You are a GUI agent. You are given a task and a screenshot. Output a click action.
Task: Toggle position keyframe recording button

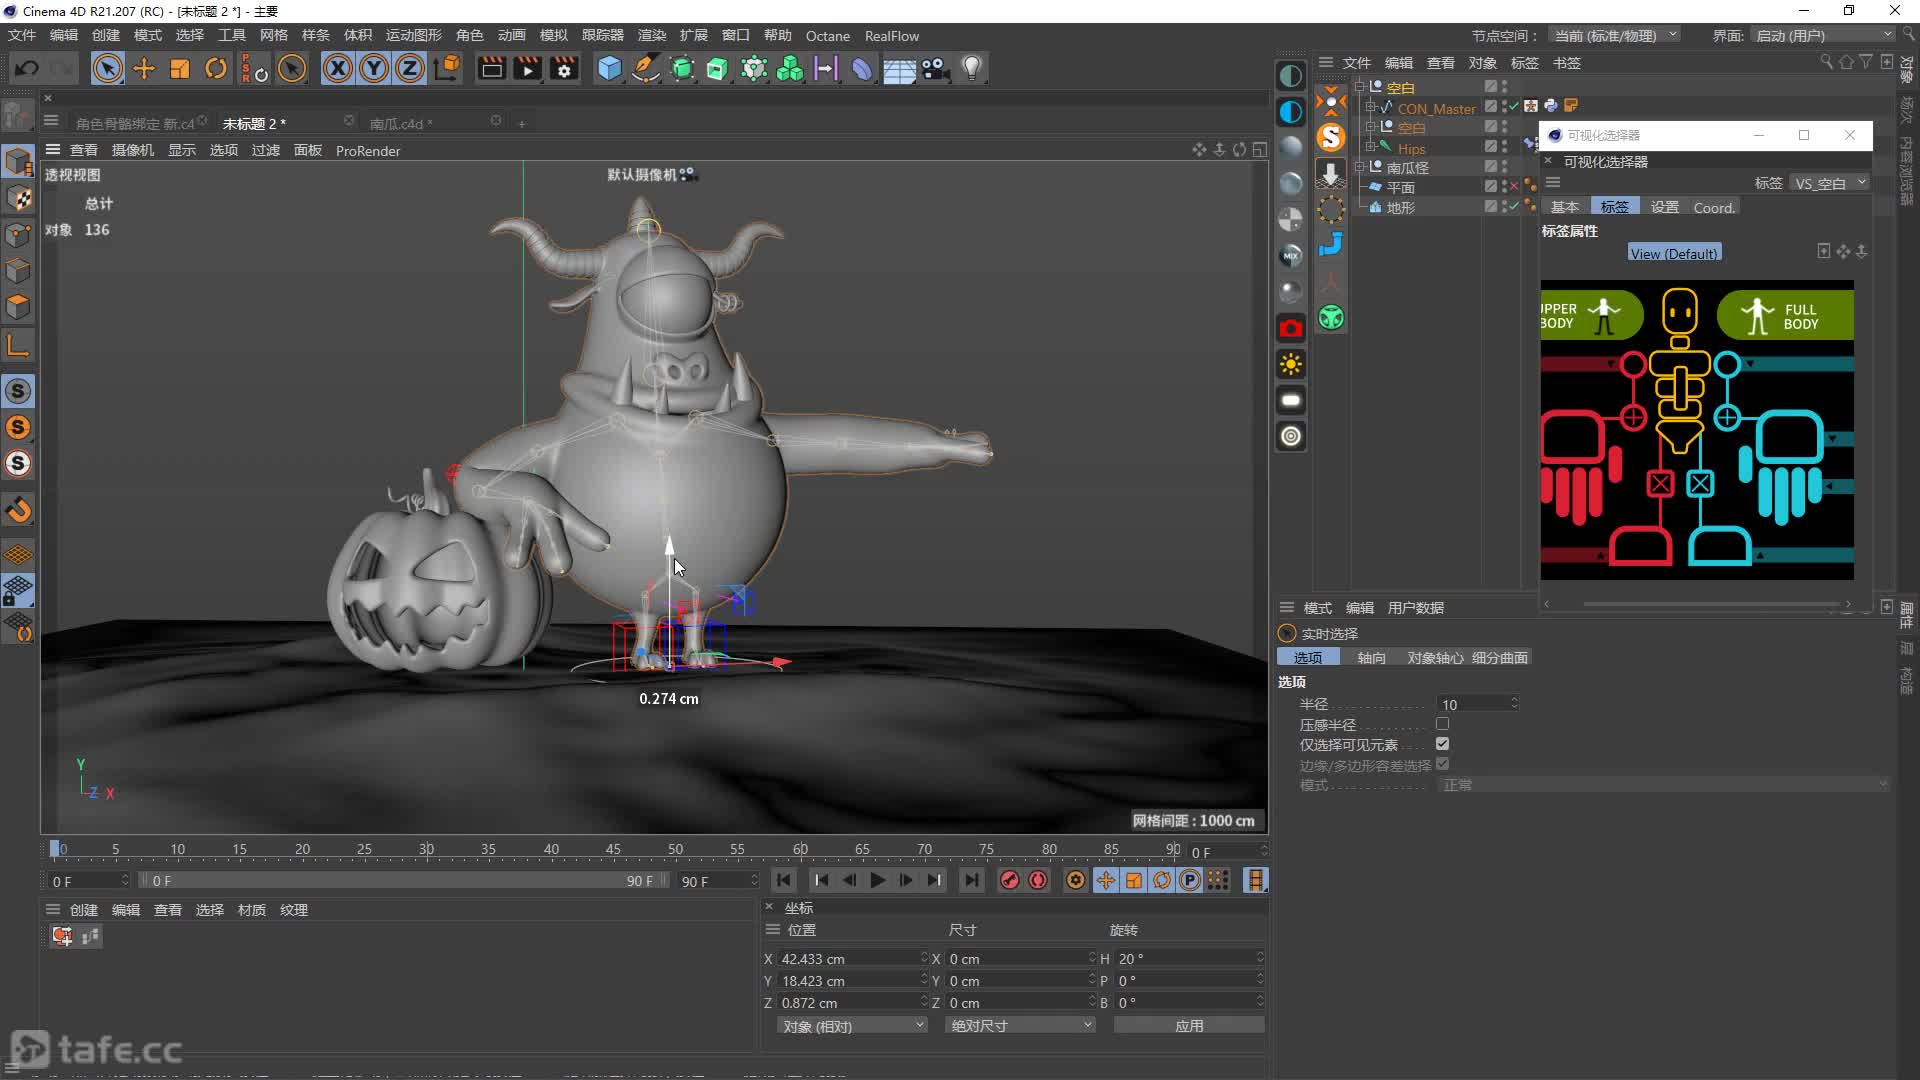pyautogui.click(x=1105, y=880)
